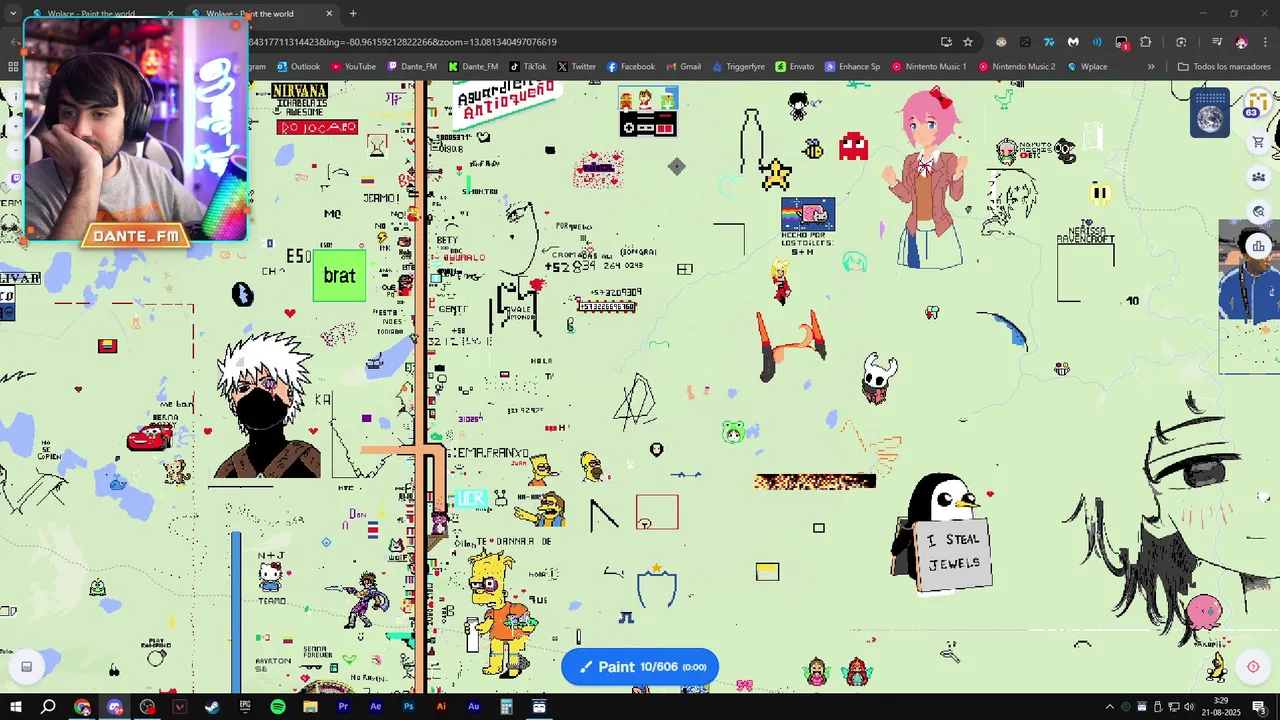Launch After Effects from the taskbar

376,707
